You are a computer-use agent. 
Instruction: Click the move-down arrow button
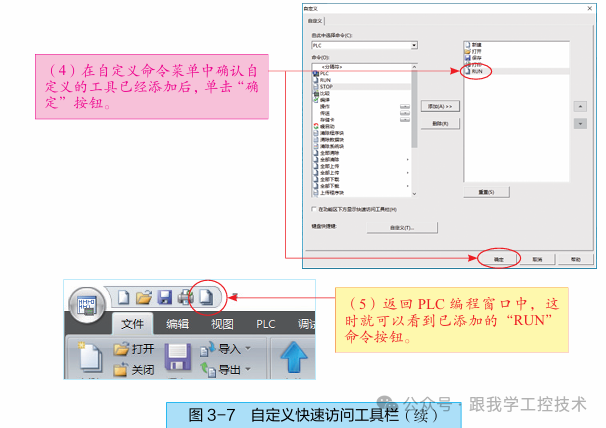(x=580, y=124)
